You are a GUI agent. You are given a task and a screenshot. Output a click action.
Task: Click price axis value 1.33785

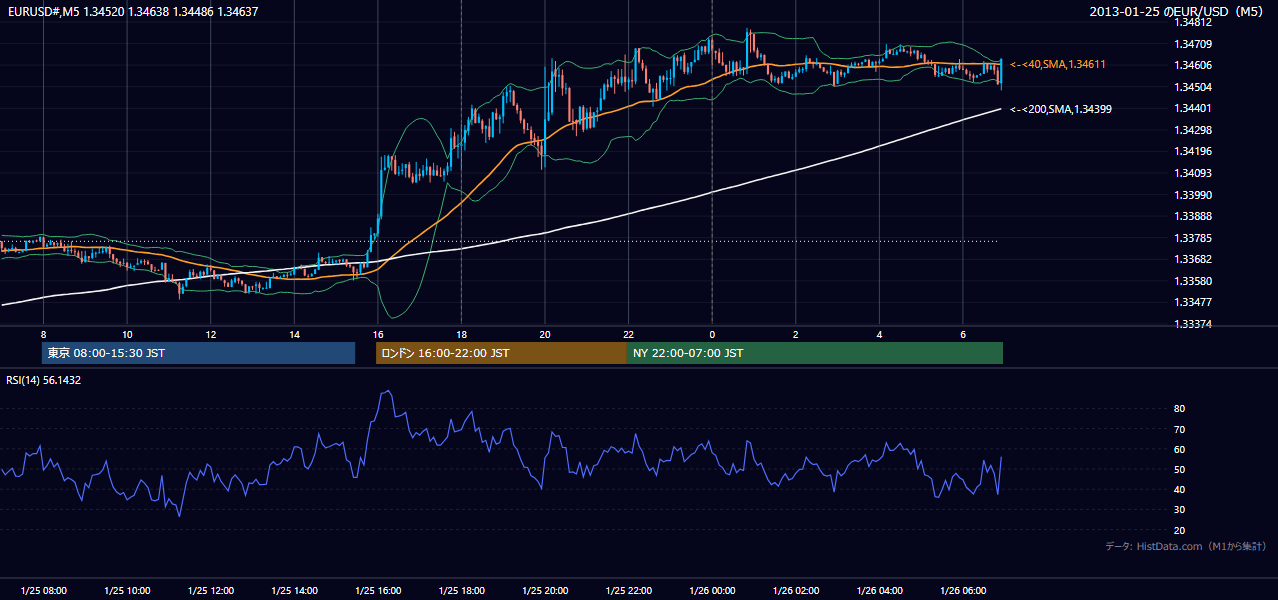tap(1194, 238)
